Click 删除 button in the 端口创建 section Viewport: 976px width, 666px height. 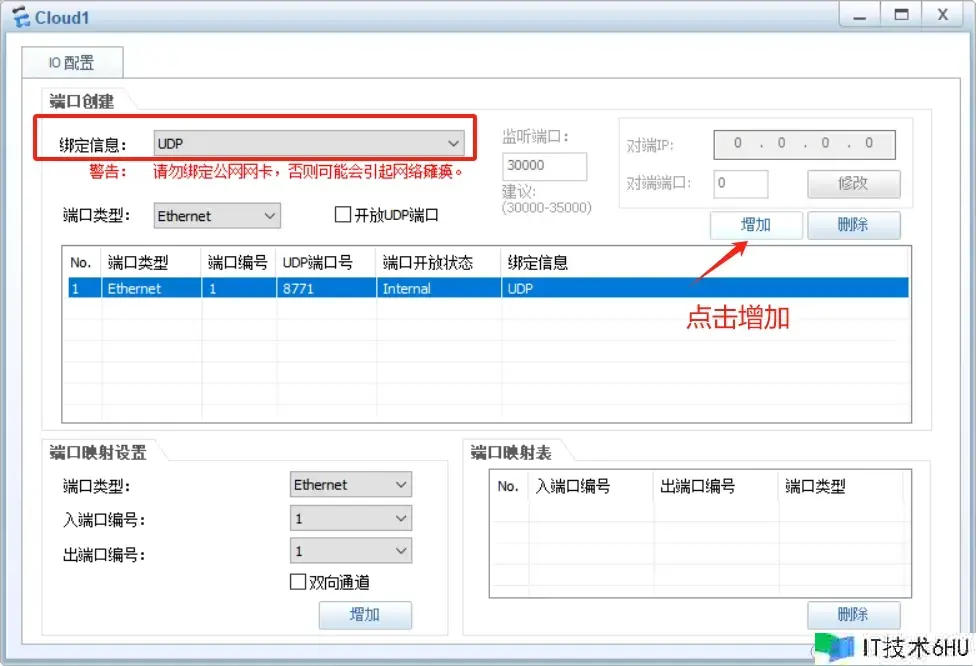tap(853, 225)
